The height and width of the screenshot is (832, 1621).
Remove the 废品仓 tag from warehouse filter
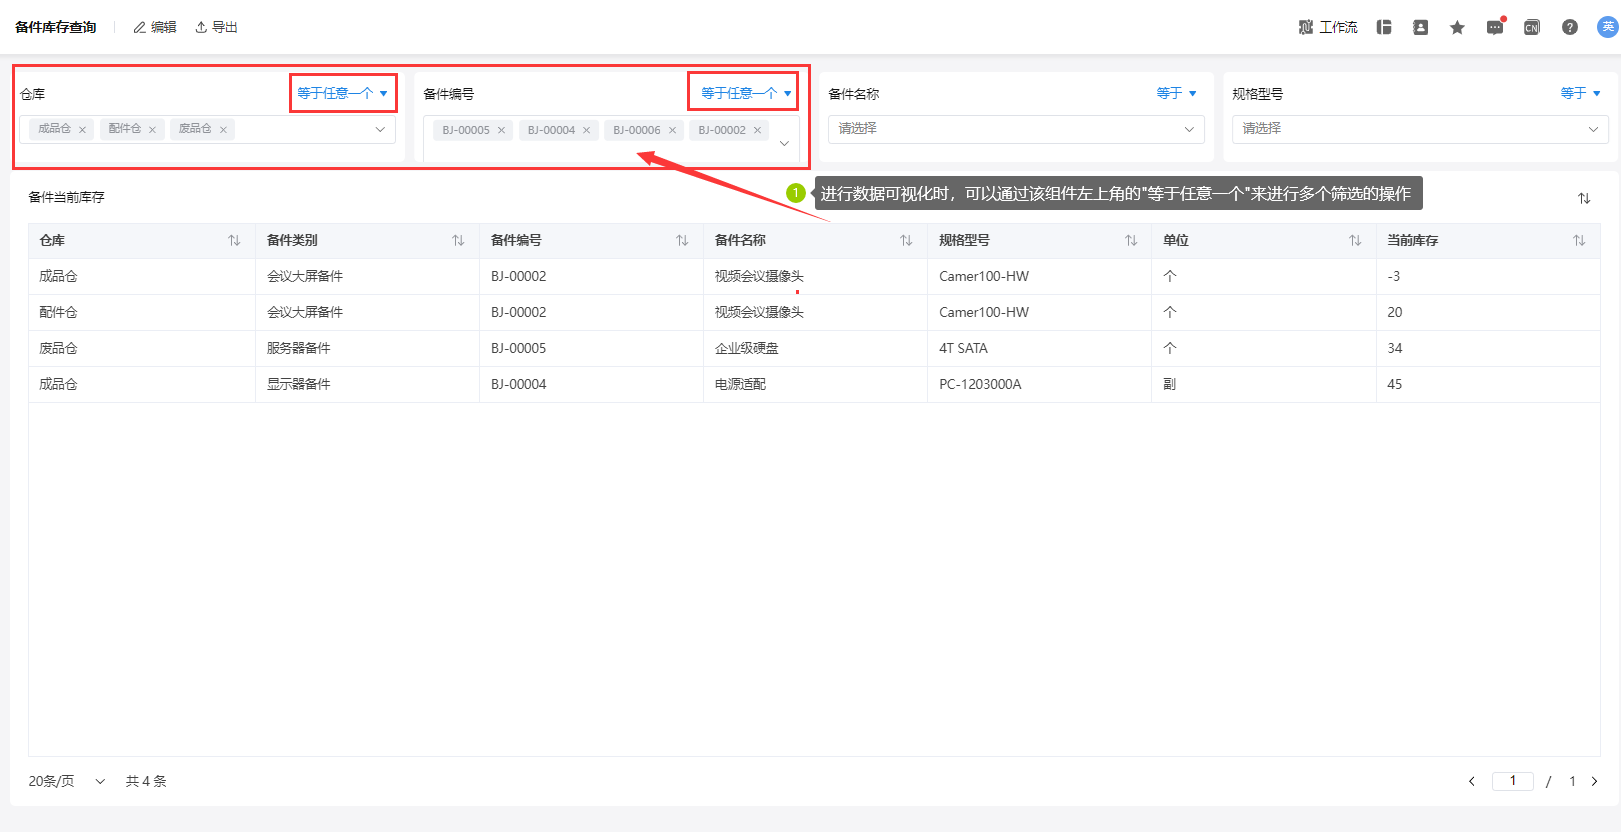(223, 129)
